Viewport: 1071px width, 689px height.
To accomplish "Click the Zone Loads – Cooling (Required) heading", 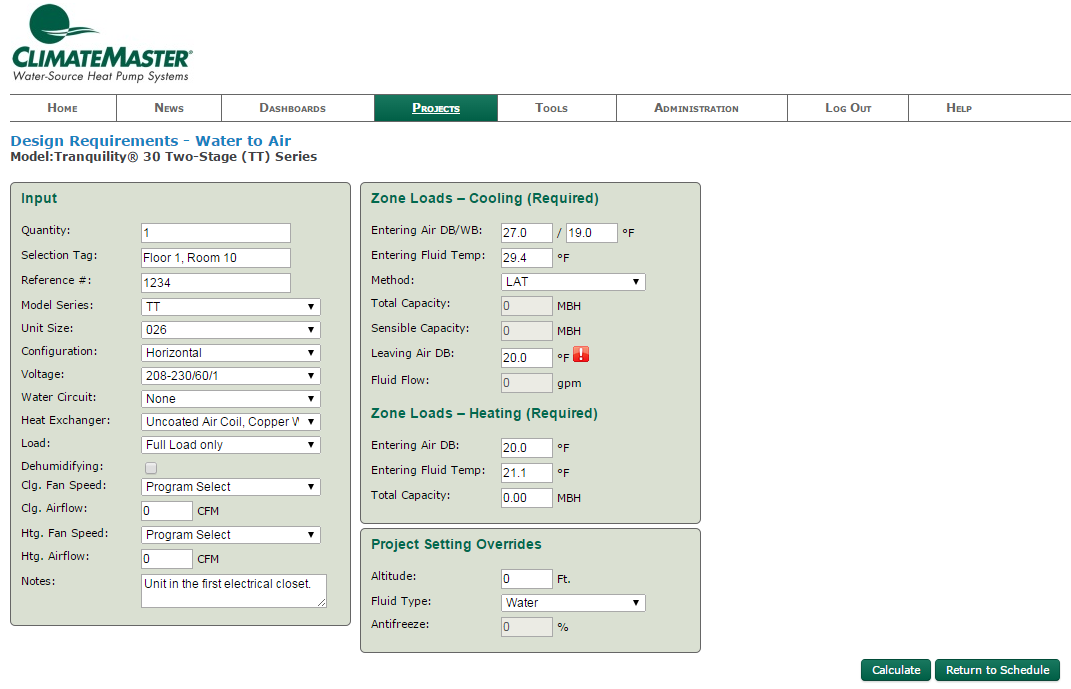I will (x=484, y=198).
